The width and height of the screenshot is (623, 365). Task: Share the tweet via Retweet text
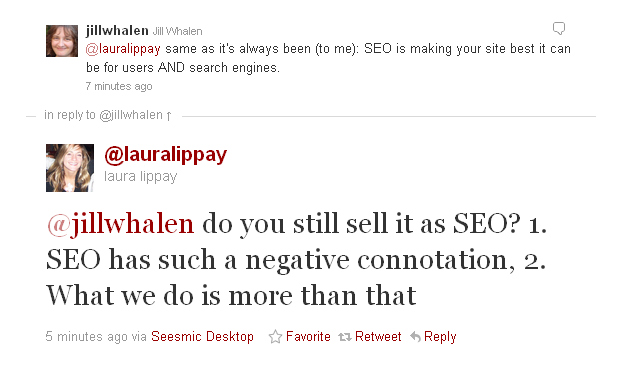(378, 337)
